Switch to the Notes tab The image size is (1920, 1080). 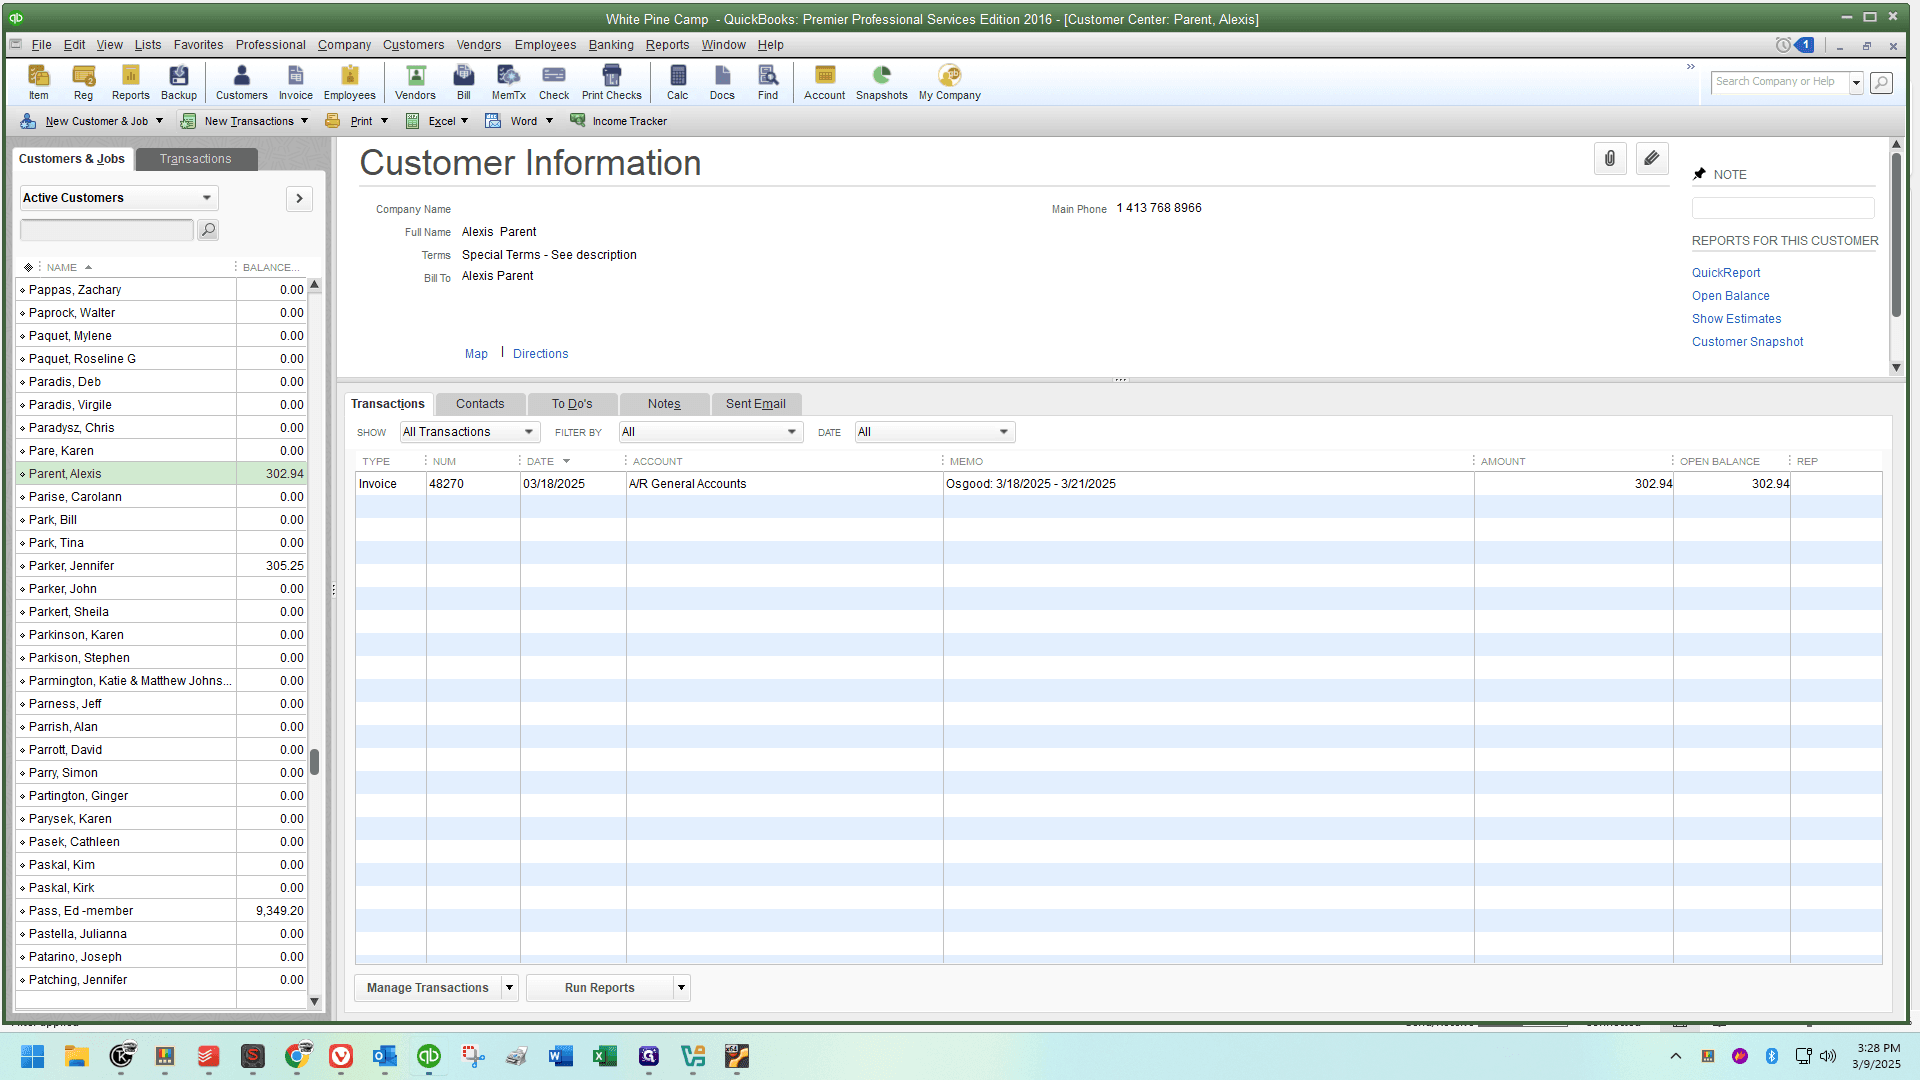coord(664,404)
